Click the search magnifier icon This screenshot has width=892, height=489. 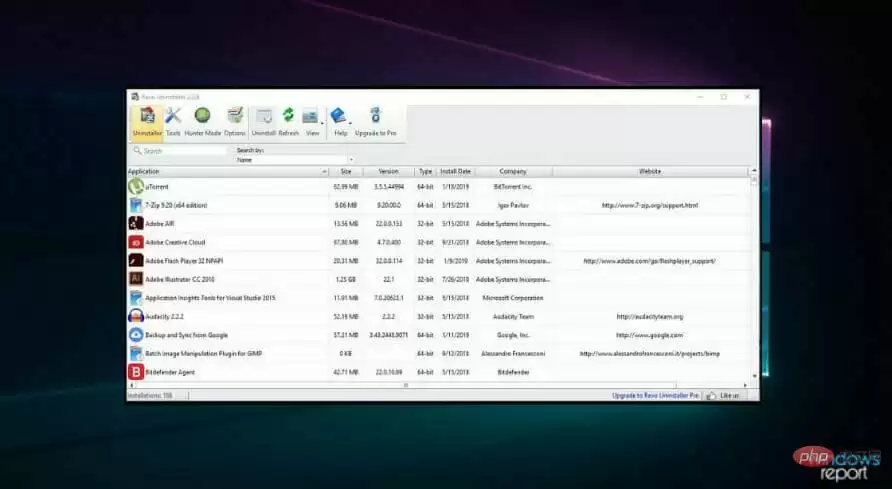(137, 151)
